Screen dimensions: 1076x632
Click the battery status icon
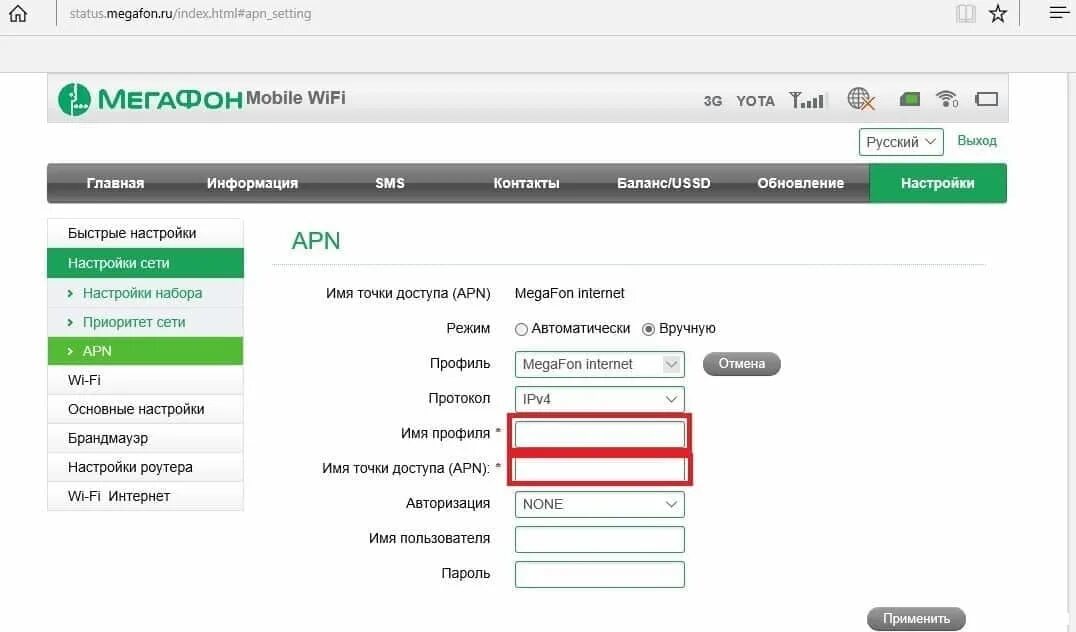coord(986,100)
